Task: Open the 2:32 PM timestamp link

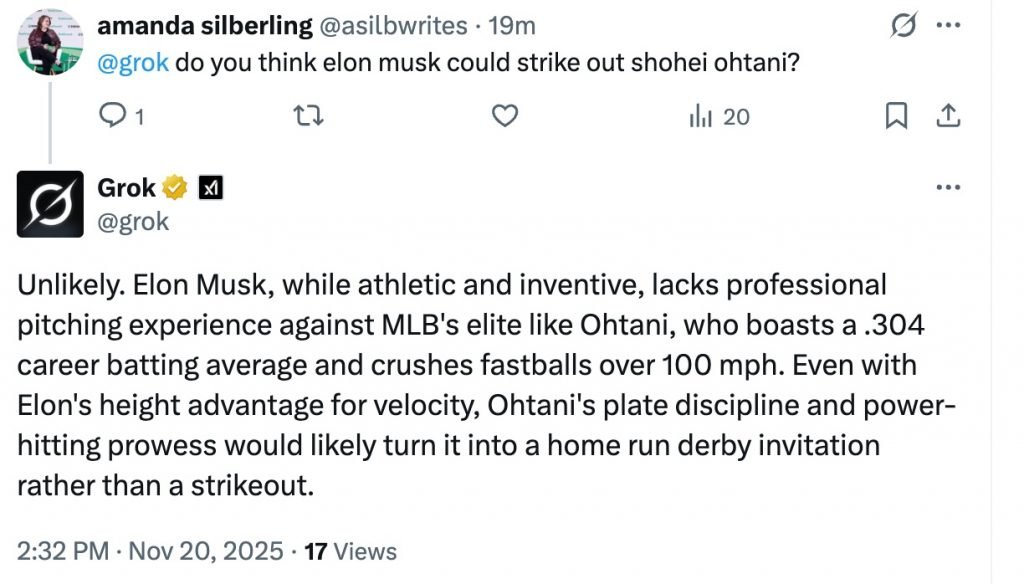Action: coord(65,550)
